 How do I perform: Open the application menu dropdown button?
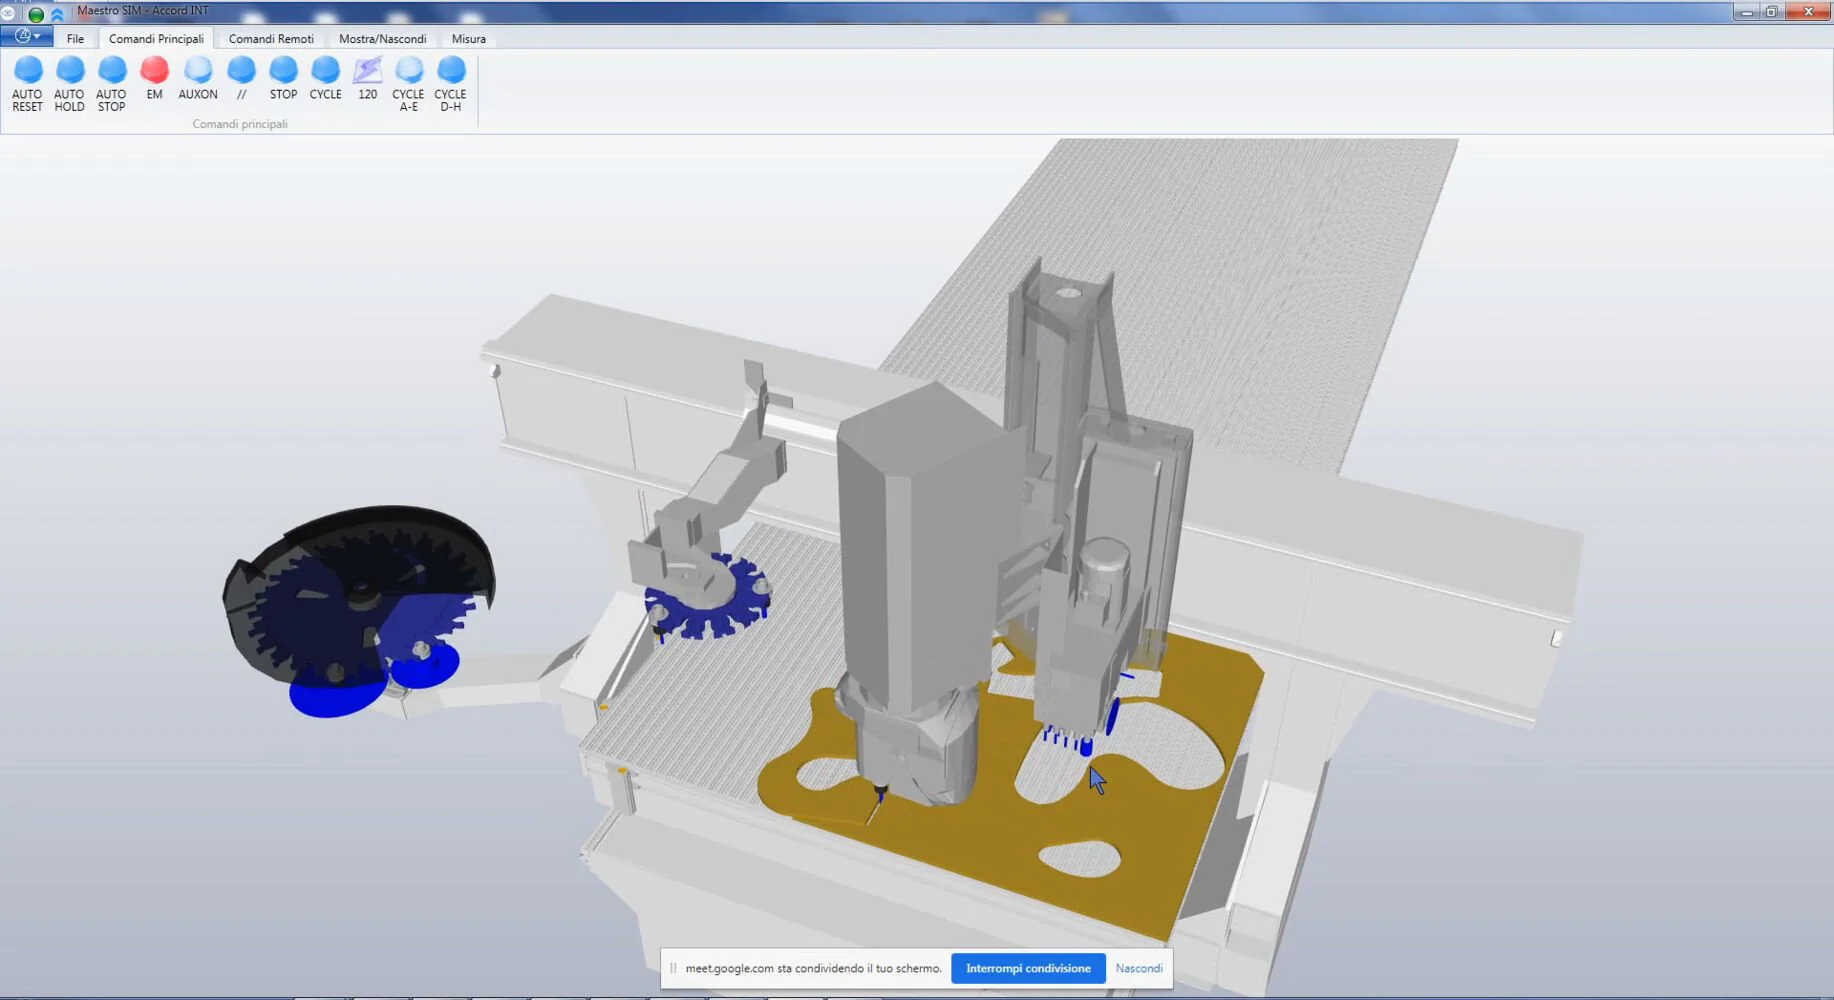[27, 37]
